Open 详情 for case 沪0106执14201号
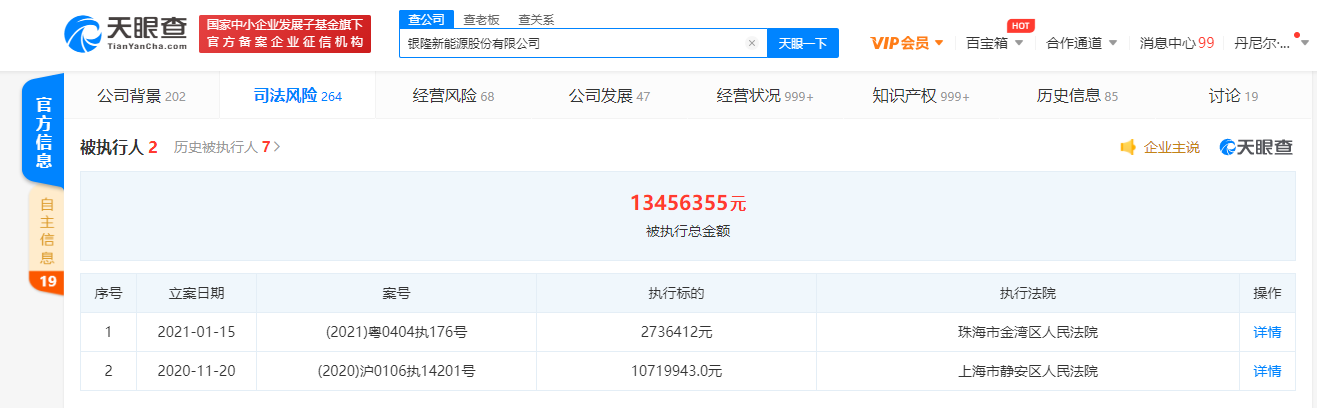Image resolution: width=1317 pixels, height=408 pixels. pyautogui.click(x=1267, y=371)
